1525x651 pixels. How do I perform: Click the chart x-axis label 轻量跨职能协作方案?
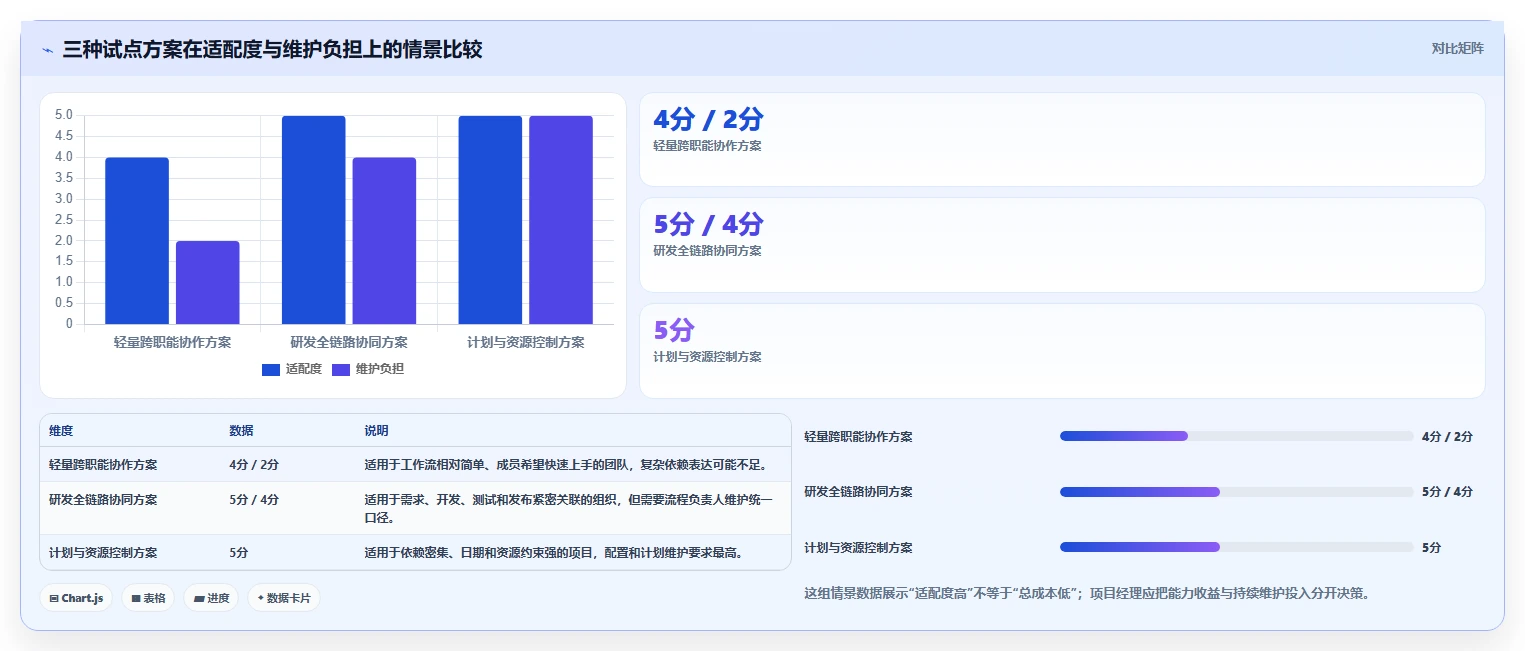tap(172, 342)
